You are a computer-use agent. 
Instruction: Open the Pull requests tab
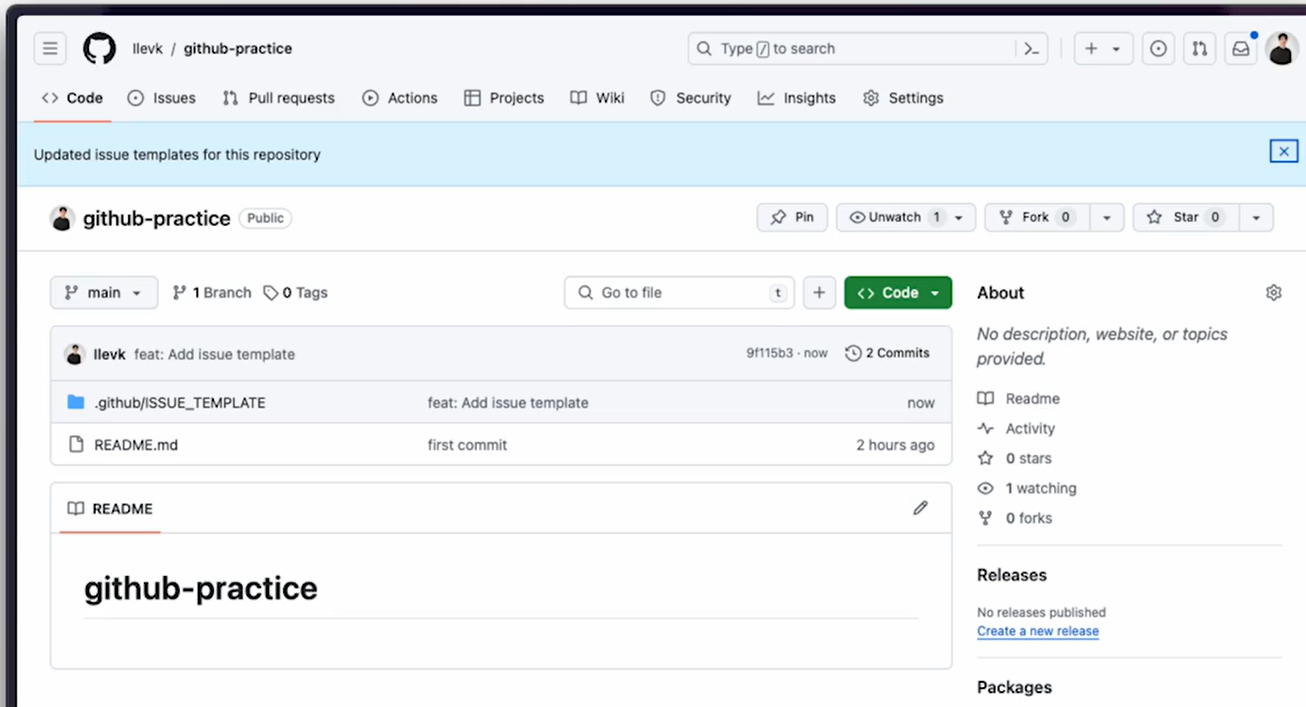point(279,98)
